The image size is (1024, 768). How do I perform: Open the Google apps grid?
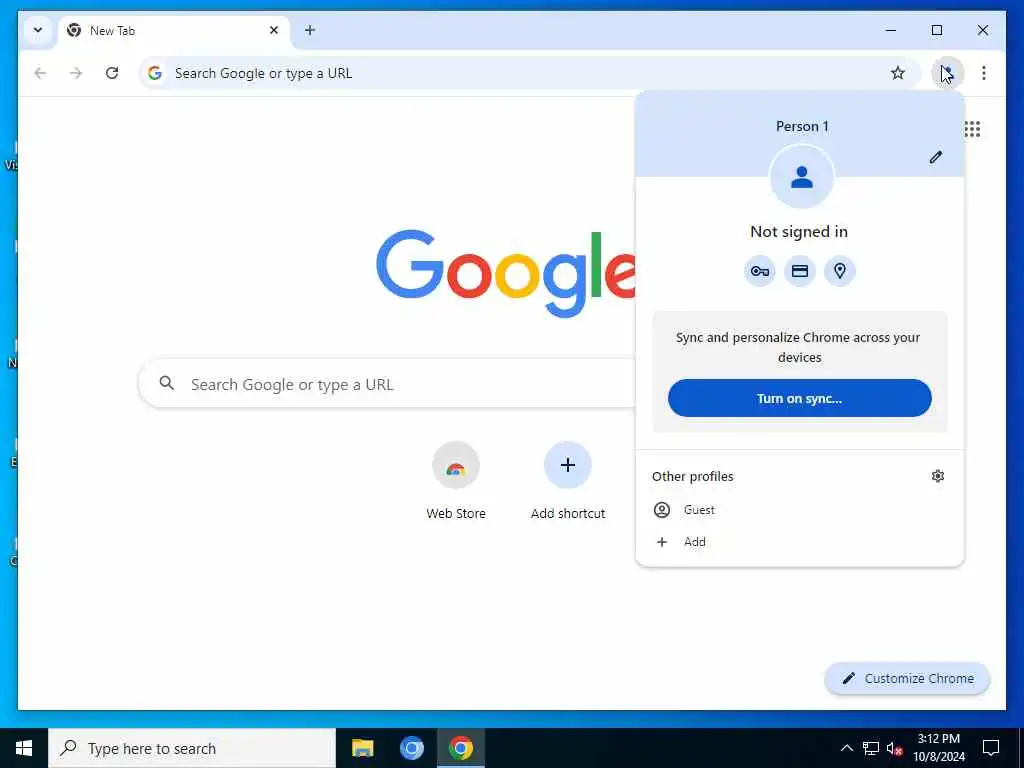972,129
